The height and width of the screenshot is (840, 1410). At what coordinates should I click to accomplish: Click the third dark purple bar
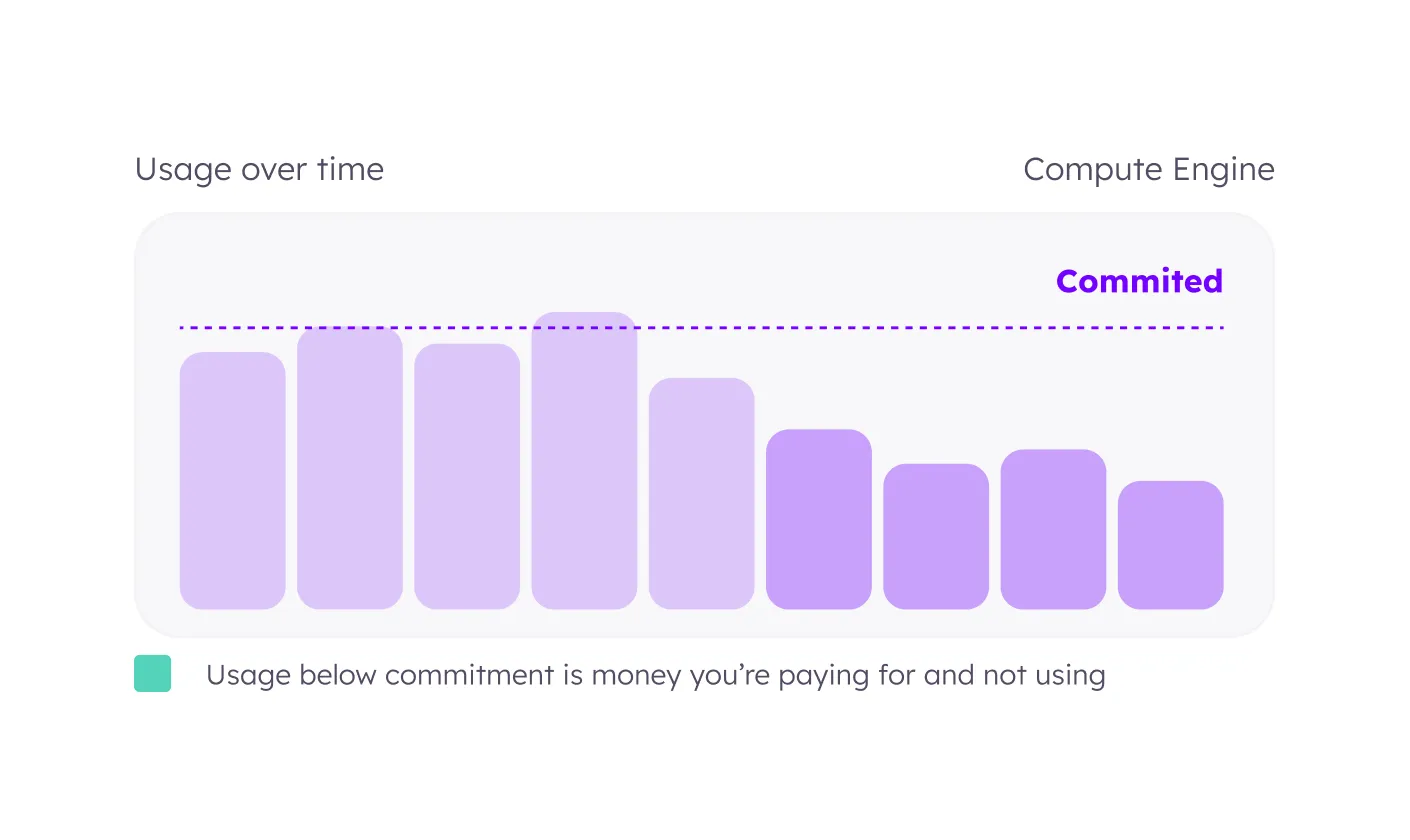click(1053, 530)
